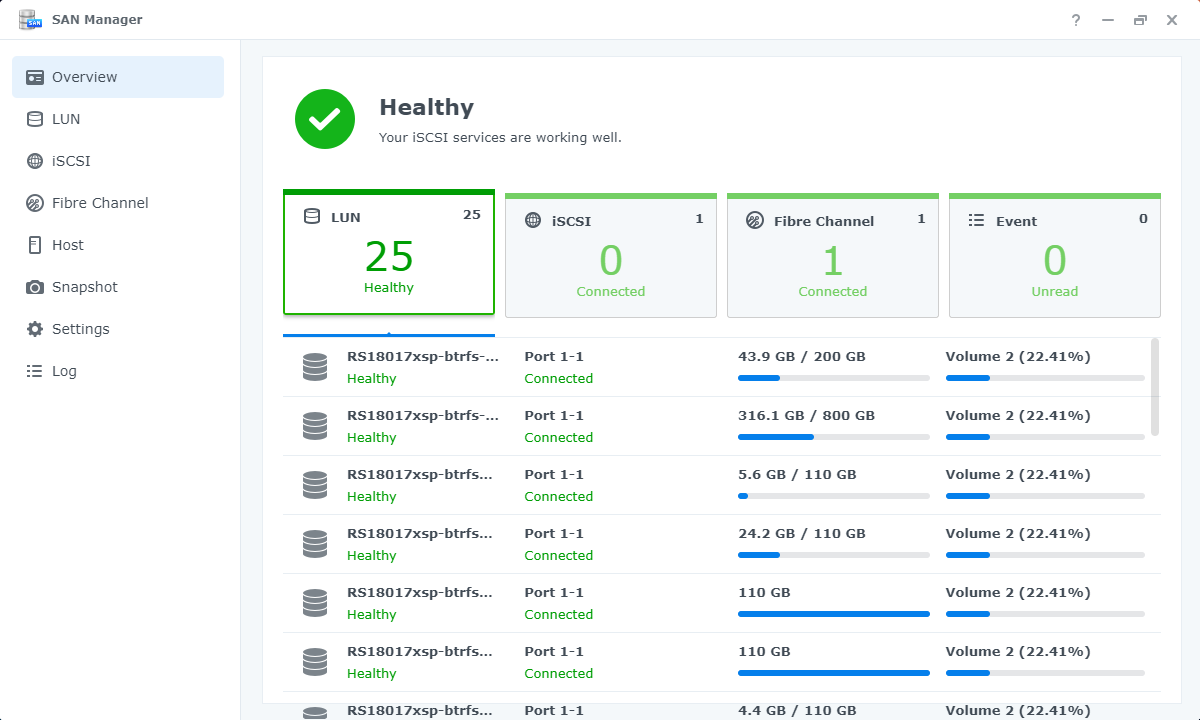Click the 43.9 GB / 200 GB usage bar
Viewport: 1200px width, 720px height.
[833, 378]
